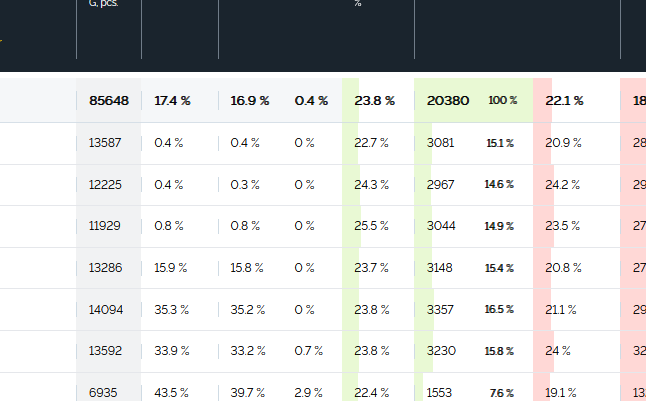Viewport: 646px width, 401px height.
Task: Select the 22.1 % red-highlighted total
Action: pyautogui.click(x=564, y=101)
